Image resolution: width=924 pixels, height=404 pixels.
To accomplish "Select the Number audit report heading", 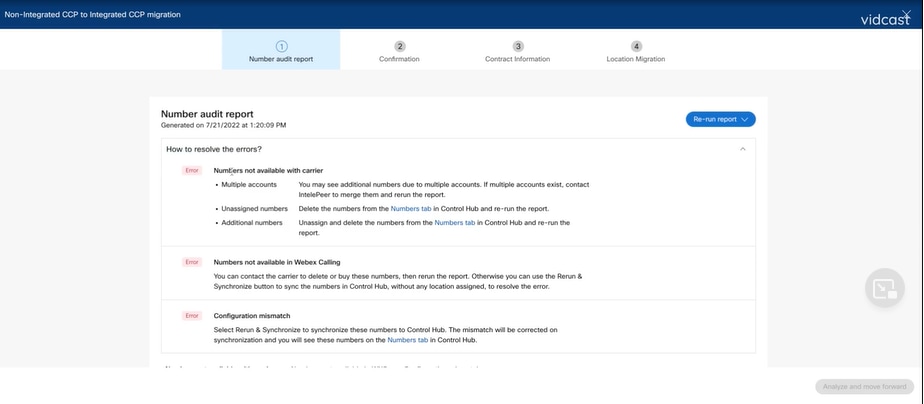I will coord(207,114).
